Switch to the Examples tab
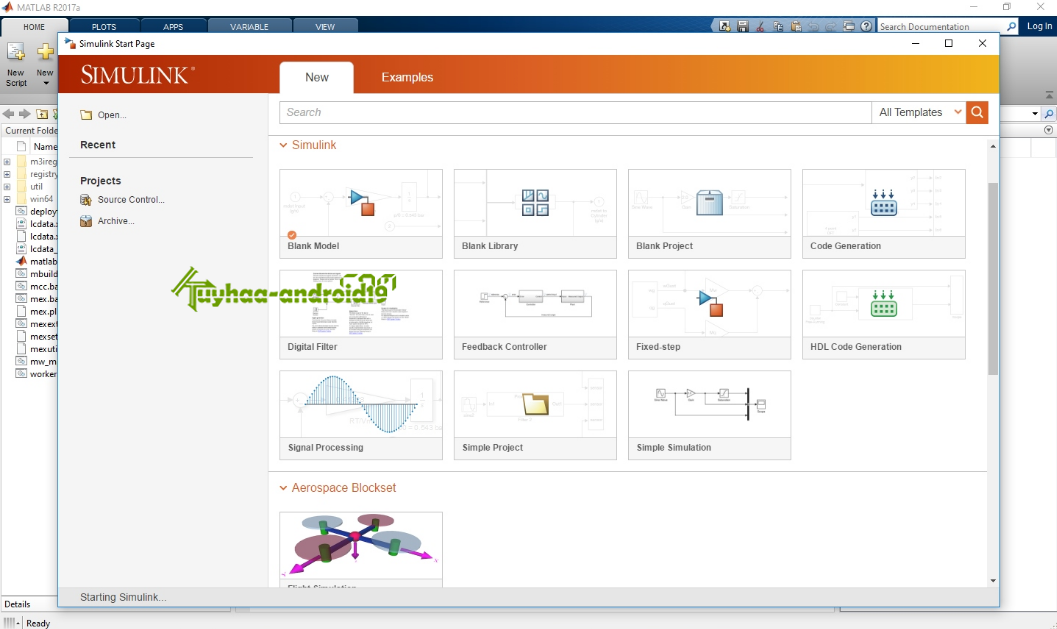 (x=407, y=78)
